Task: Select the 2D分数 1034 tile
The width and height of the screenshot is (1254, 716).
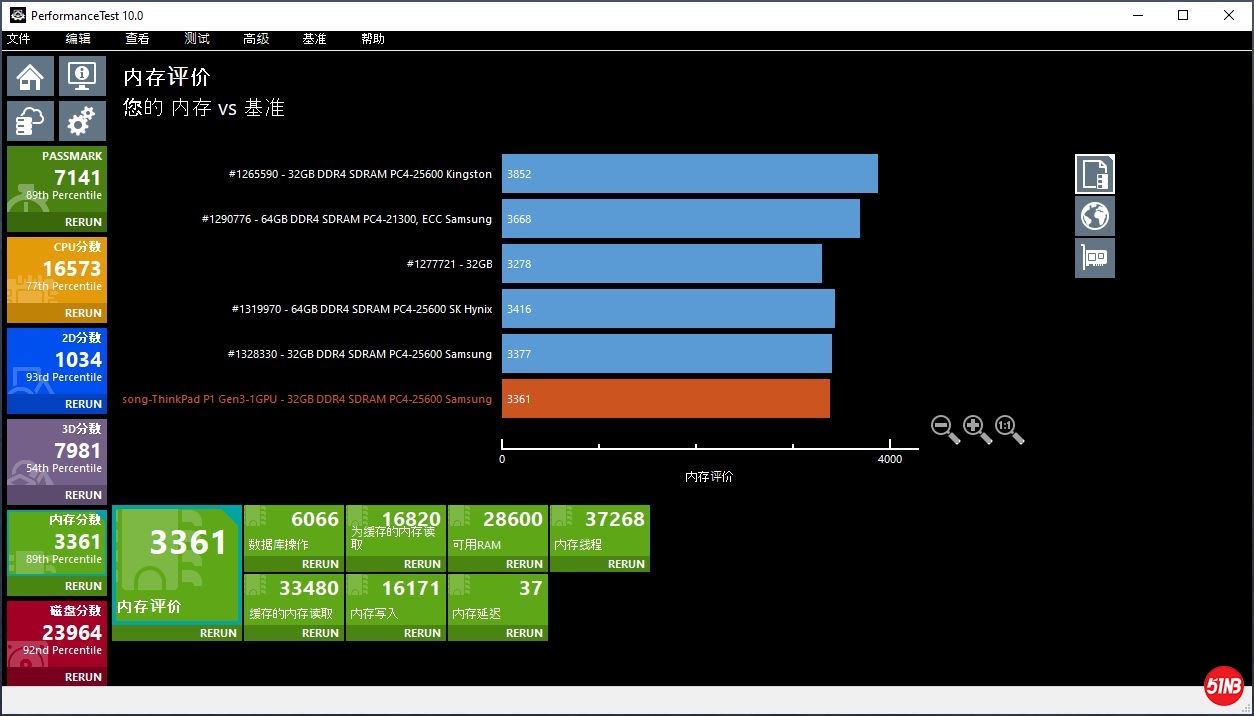Action: tap(56, 363)
